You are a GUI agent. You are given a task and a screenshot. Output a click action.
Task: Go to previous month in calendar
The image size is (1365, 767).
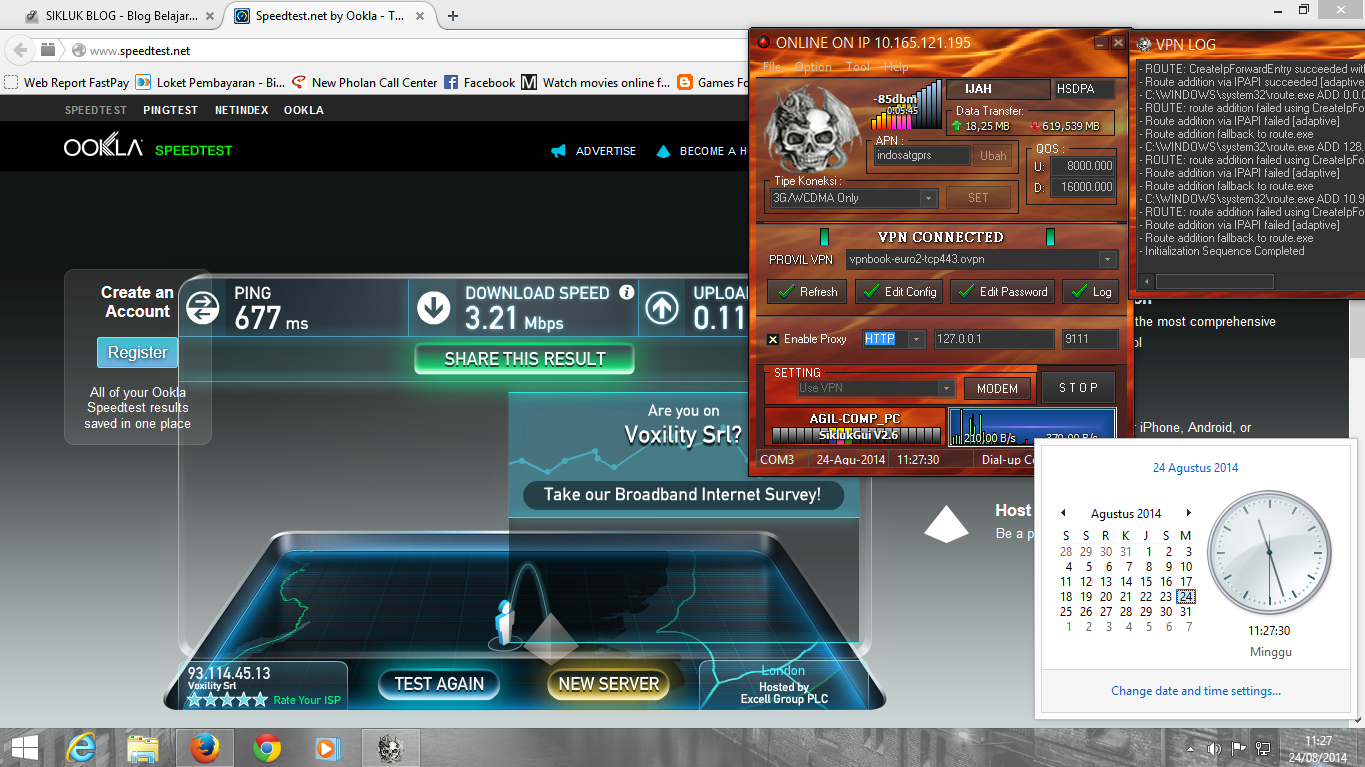(x=1063, y=513)
